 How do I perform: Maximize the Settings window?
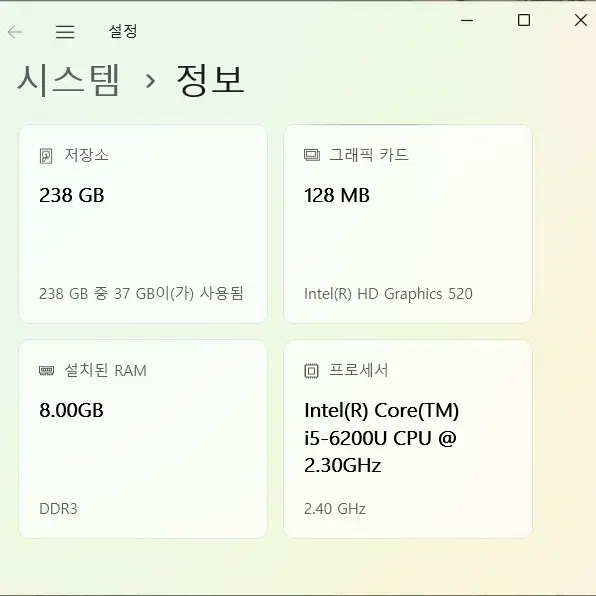tap(524, 20)
